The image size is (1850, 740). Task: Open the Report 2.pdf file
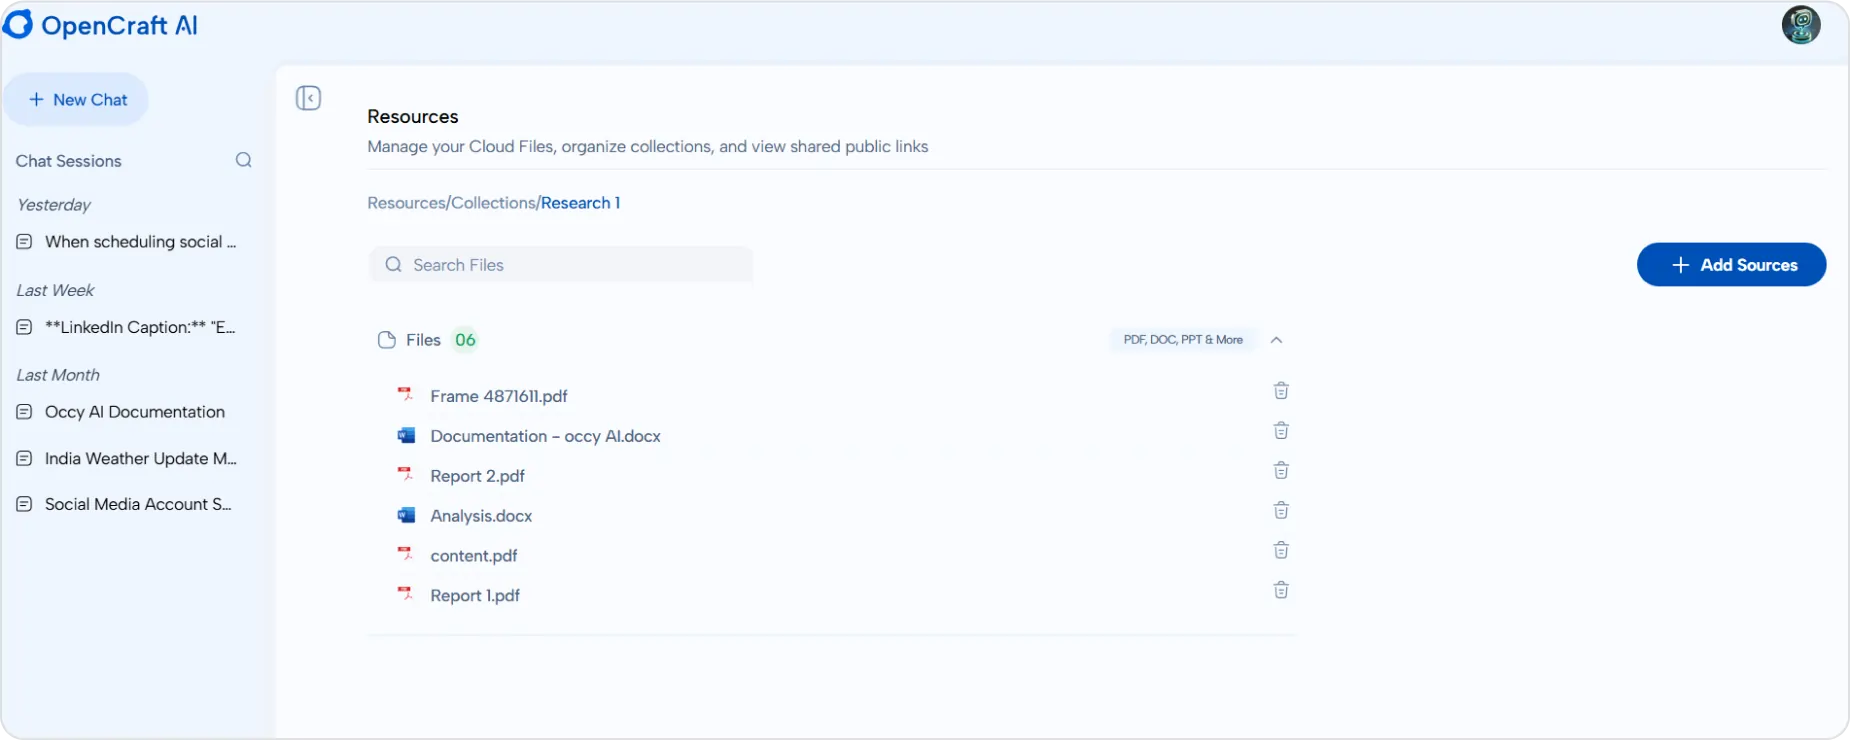pos(477,476)
